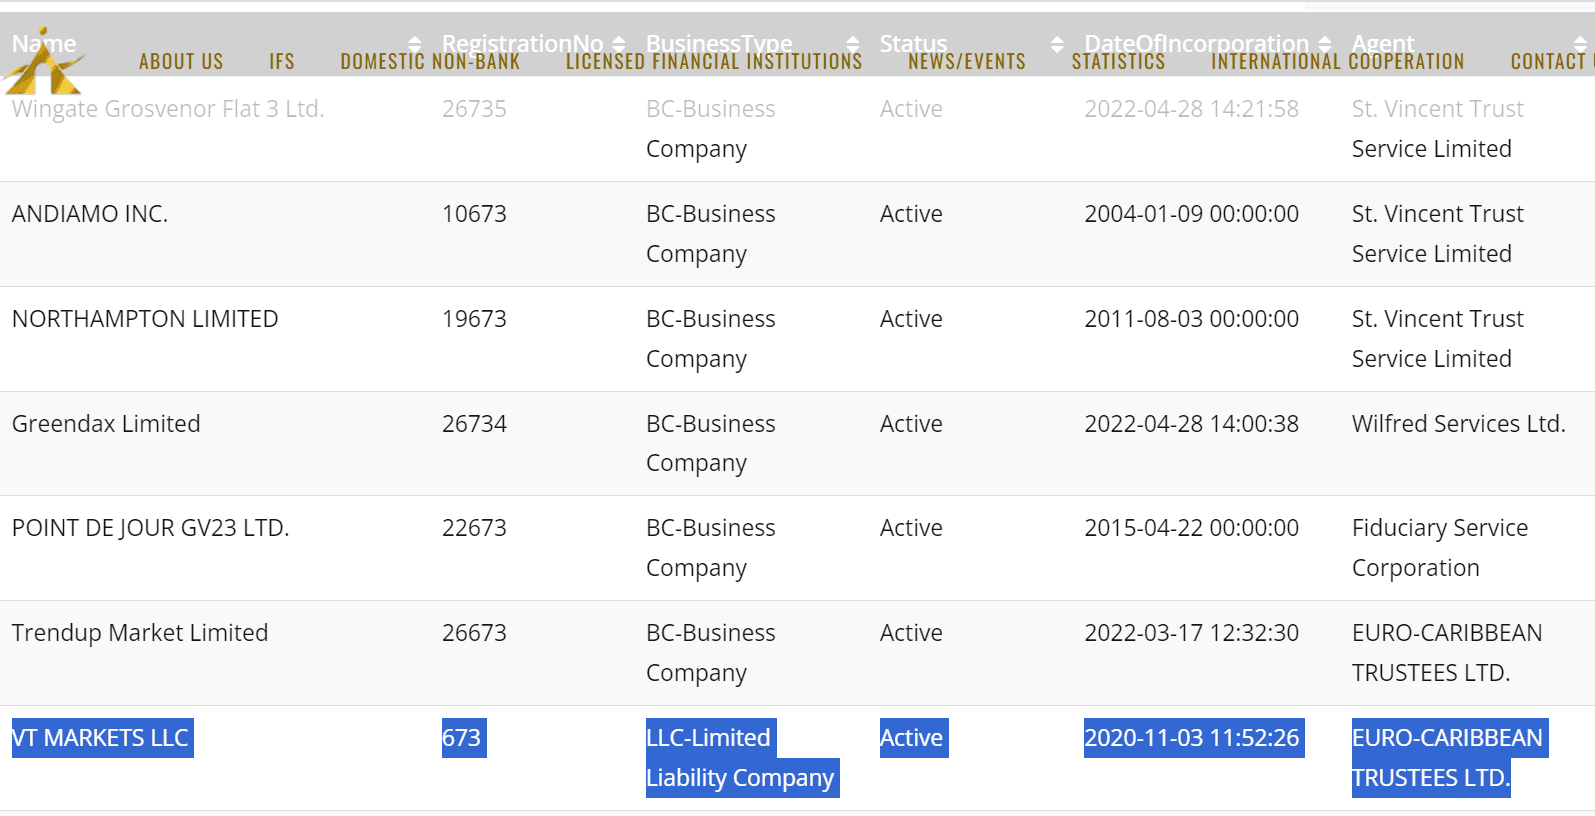Open the IFS menu item
This screenshot has width=1595, height=816.
(x=282, y=62)
